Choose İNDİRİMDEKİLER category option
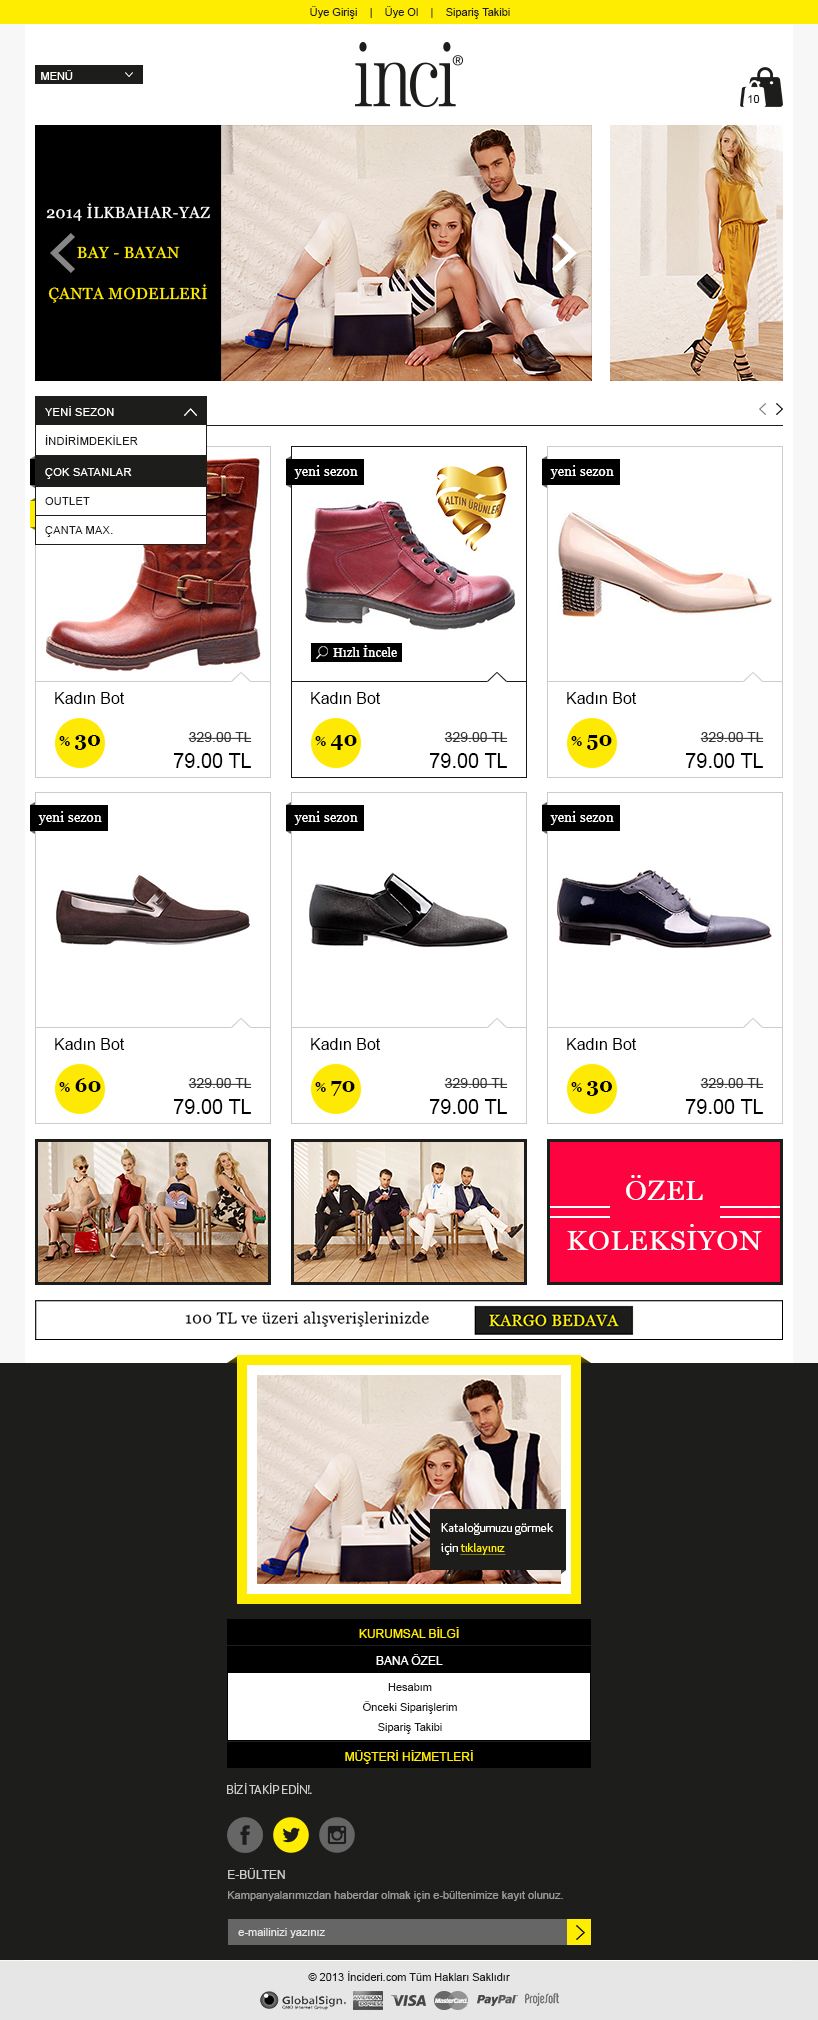Viewport: 818px width, 2020px height. pyautogui.click(x=121, y=441)
